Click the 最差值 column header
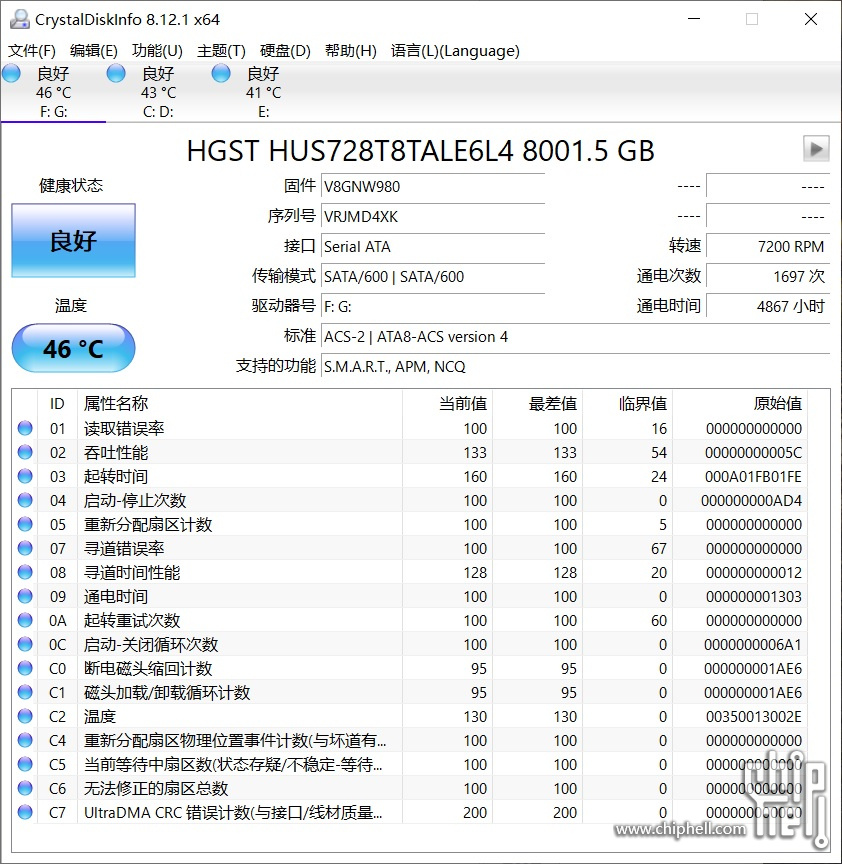842x864 pixels. (537, 404)
